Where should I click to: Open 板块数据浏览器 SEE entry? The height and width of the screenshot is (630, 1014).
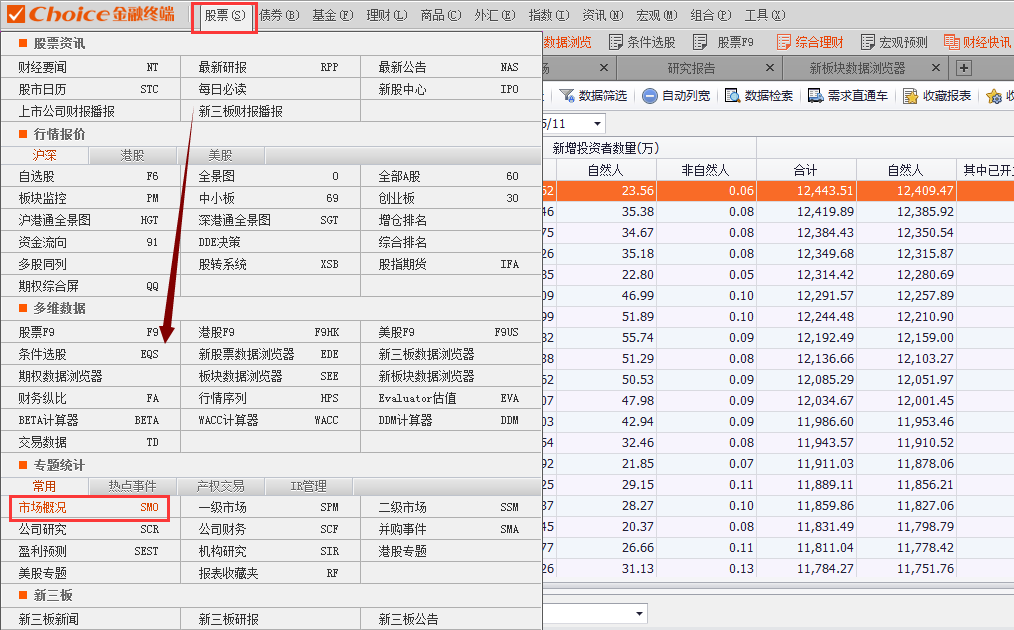270,376
